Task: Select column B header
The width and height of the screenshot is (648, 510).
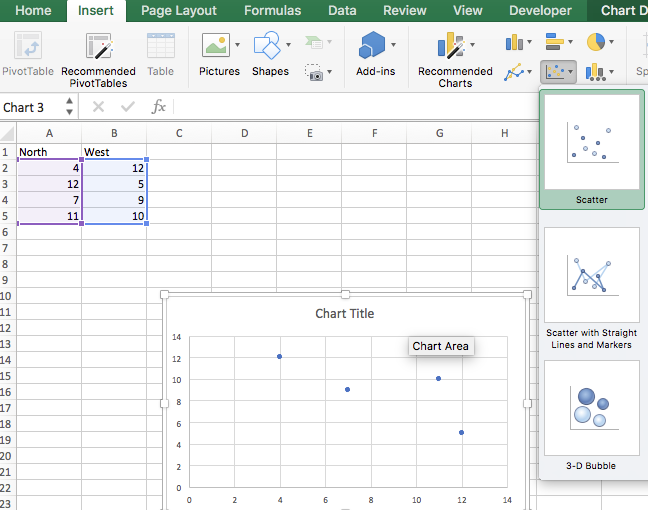Action: click(x=114, y=133)
